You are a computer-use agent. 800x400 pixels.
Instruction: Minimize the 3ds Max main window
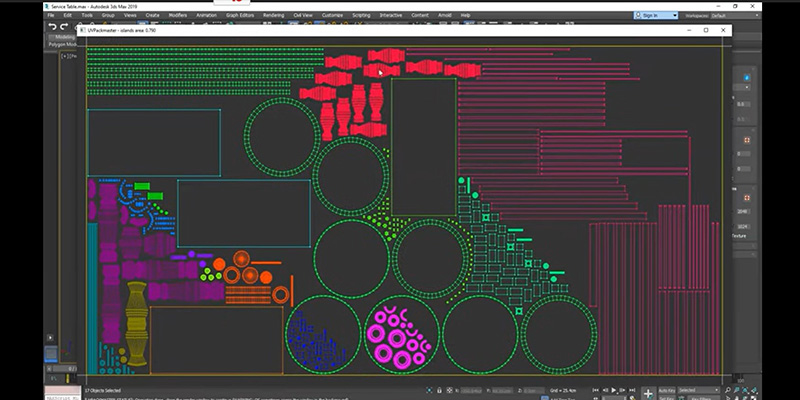[718, 6]
